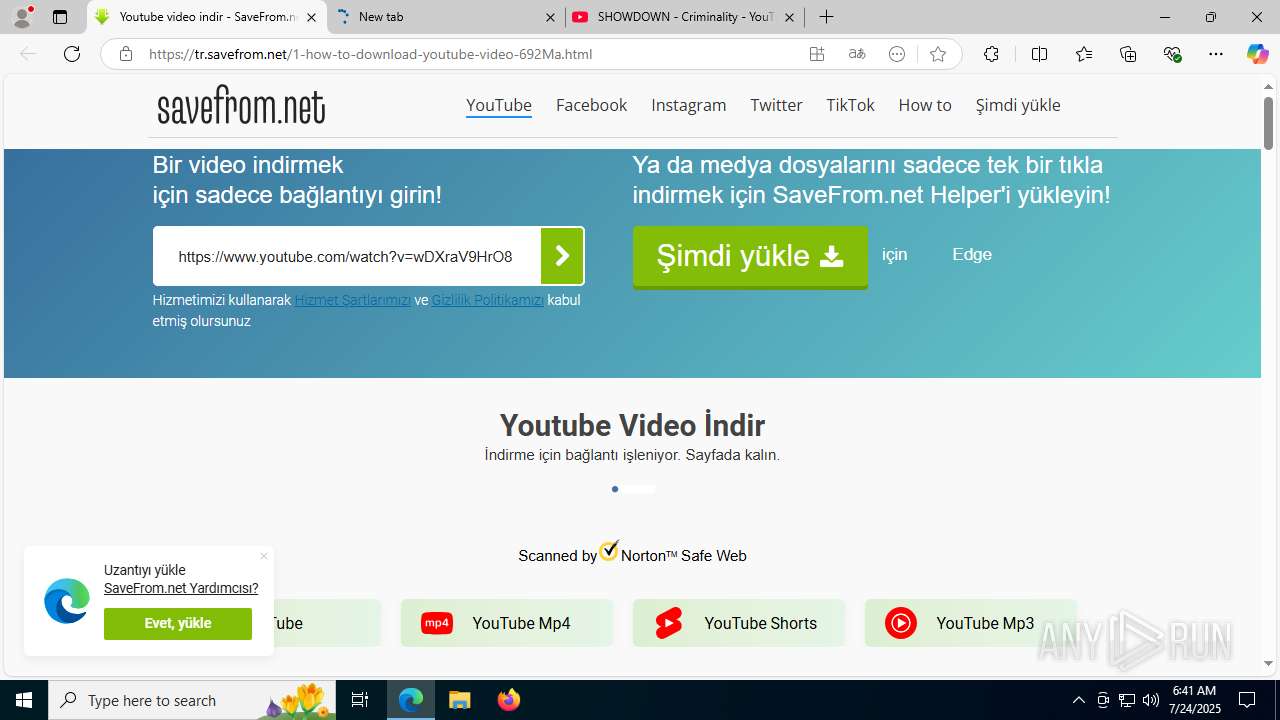Open the Copilot sidebar icon

pyautogui.click(x=1257, y=54)
